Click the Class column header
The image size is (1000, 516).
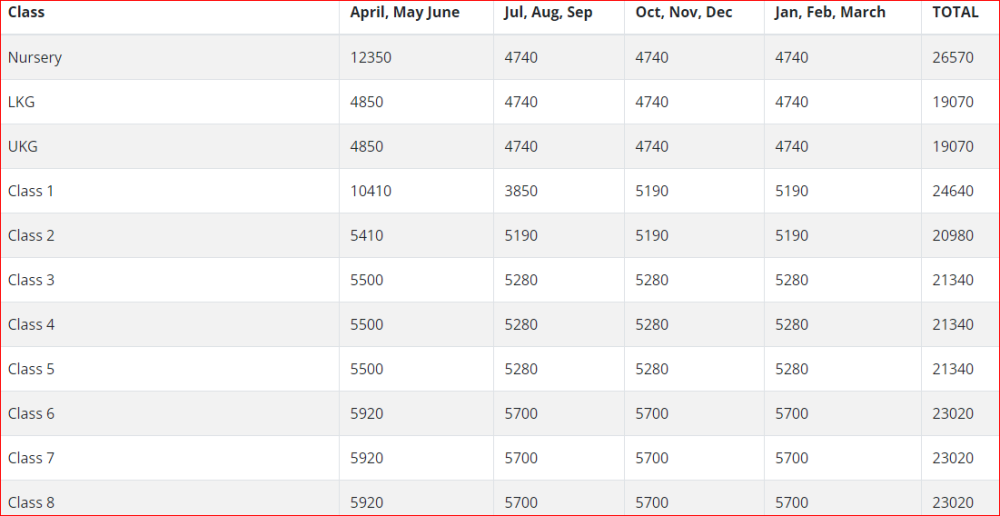(x=26, y=13)
